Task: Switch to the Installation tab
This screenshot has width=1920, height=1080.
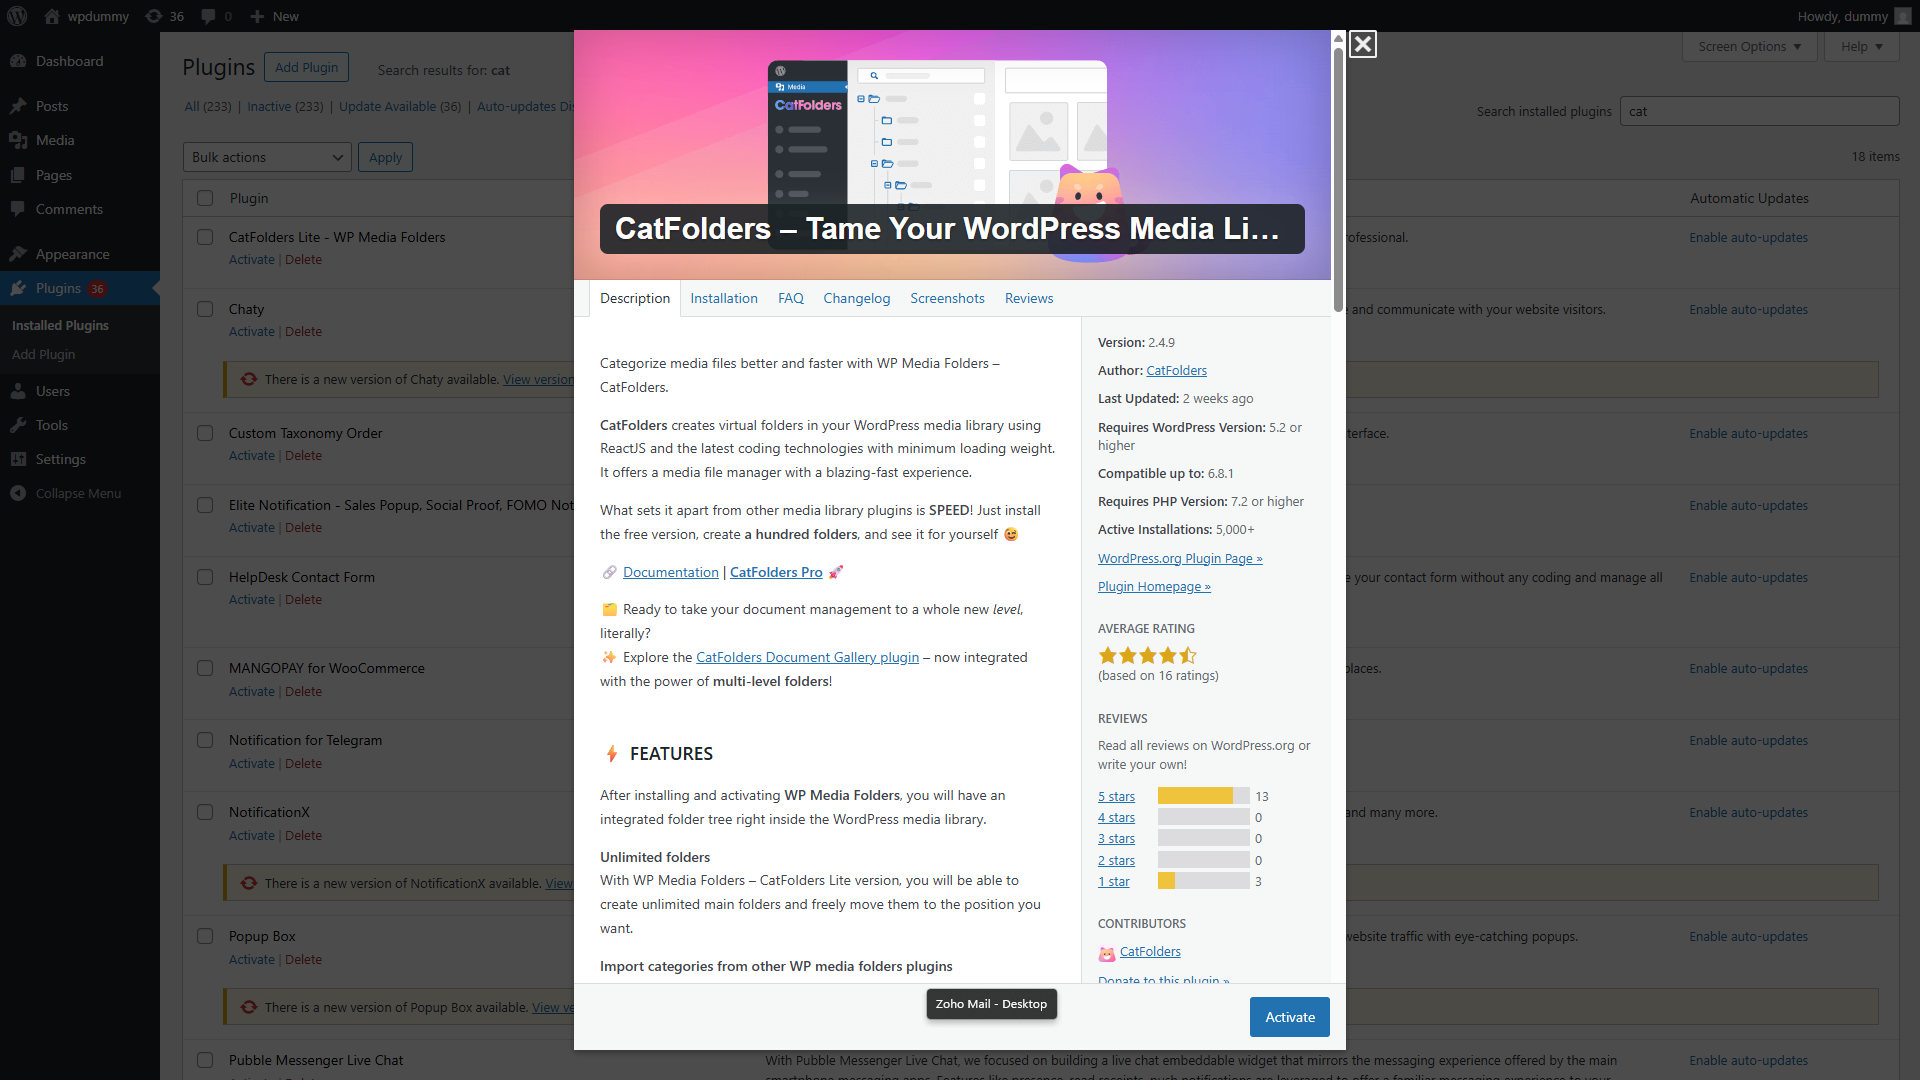Action: point(724,298)
